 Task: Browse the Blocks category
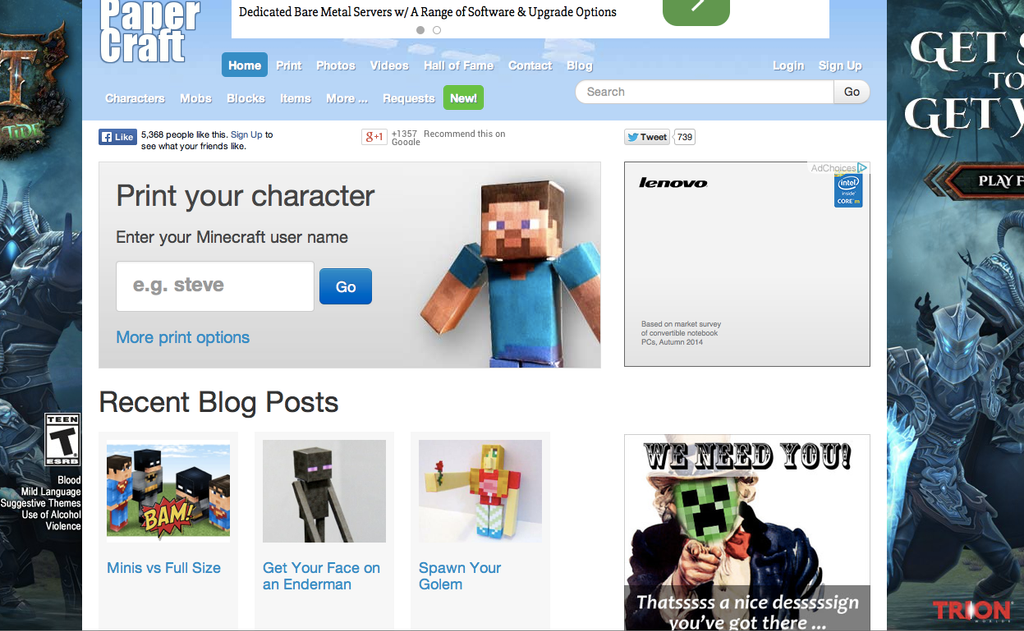[246, 98]
